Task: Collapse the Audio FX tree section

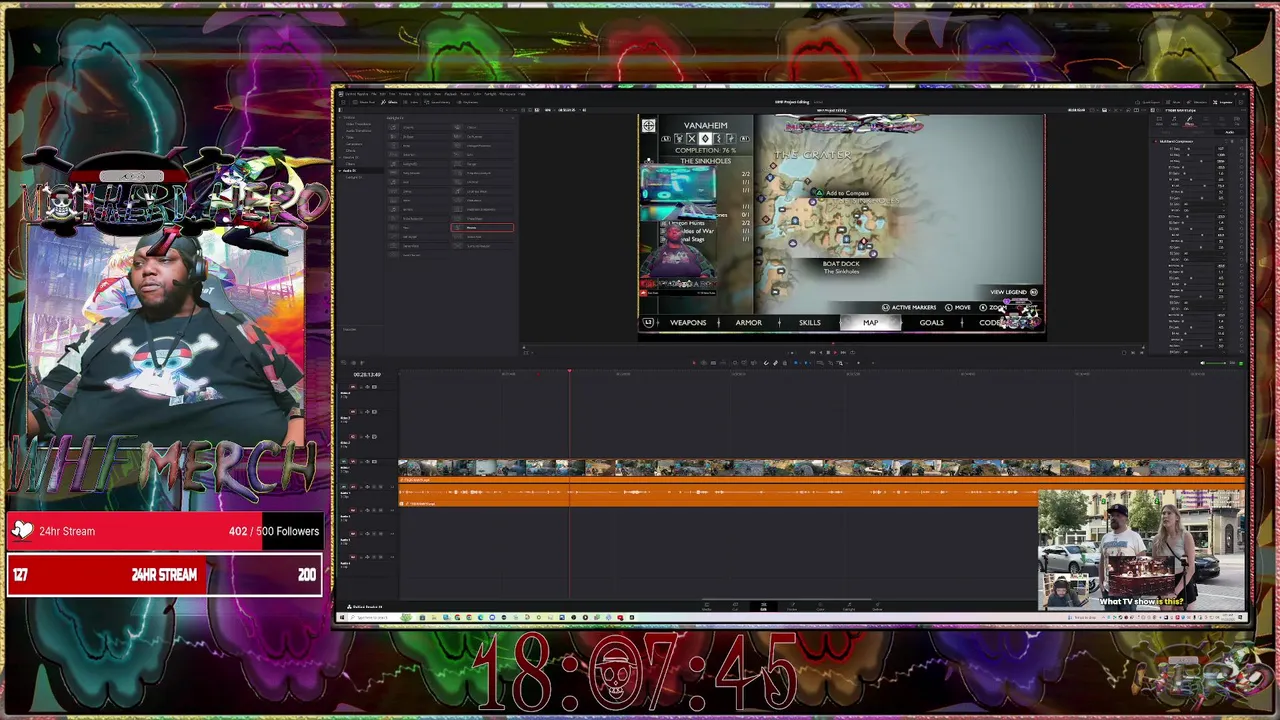Action: 340,171
